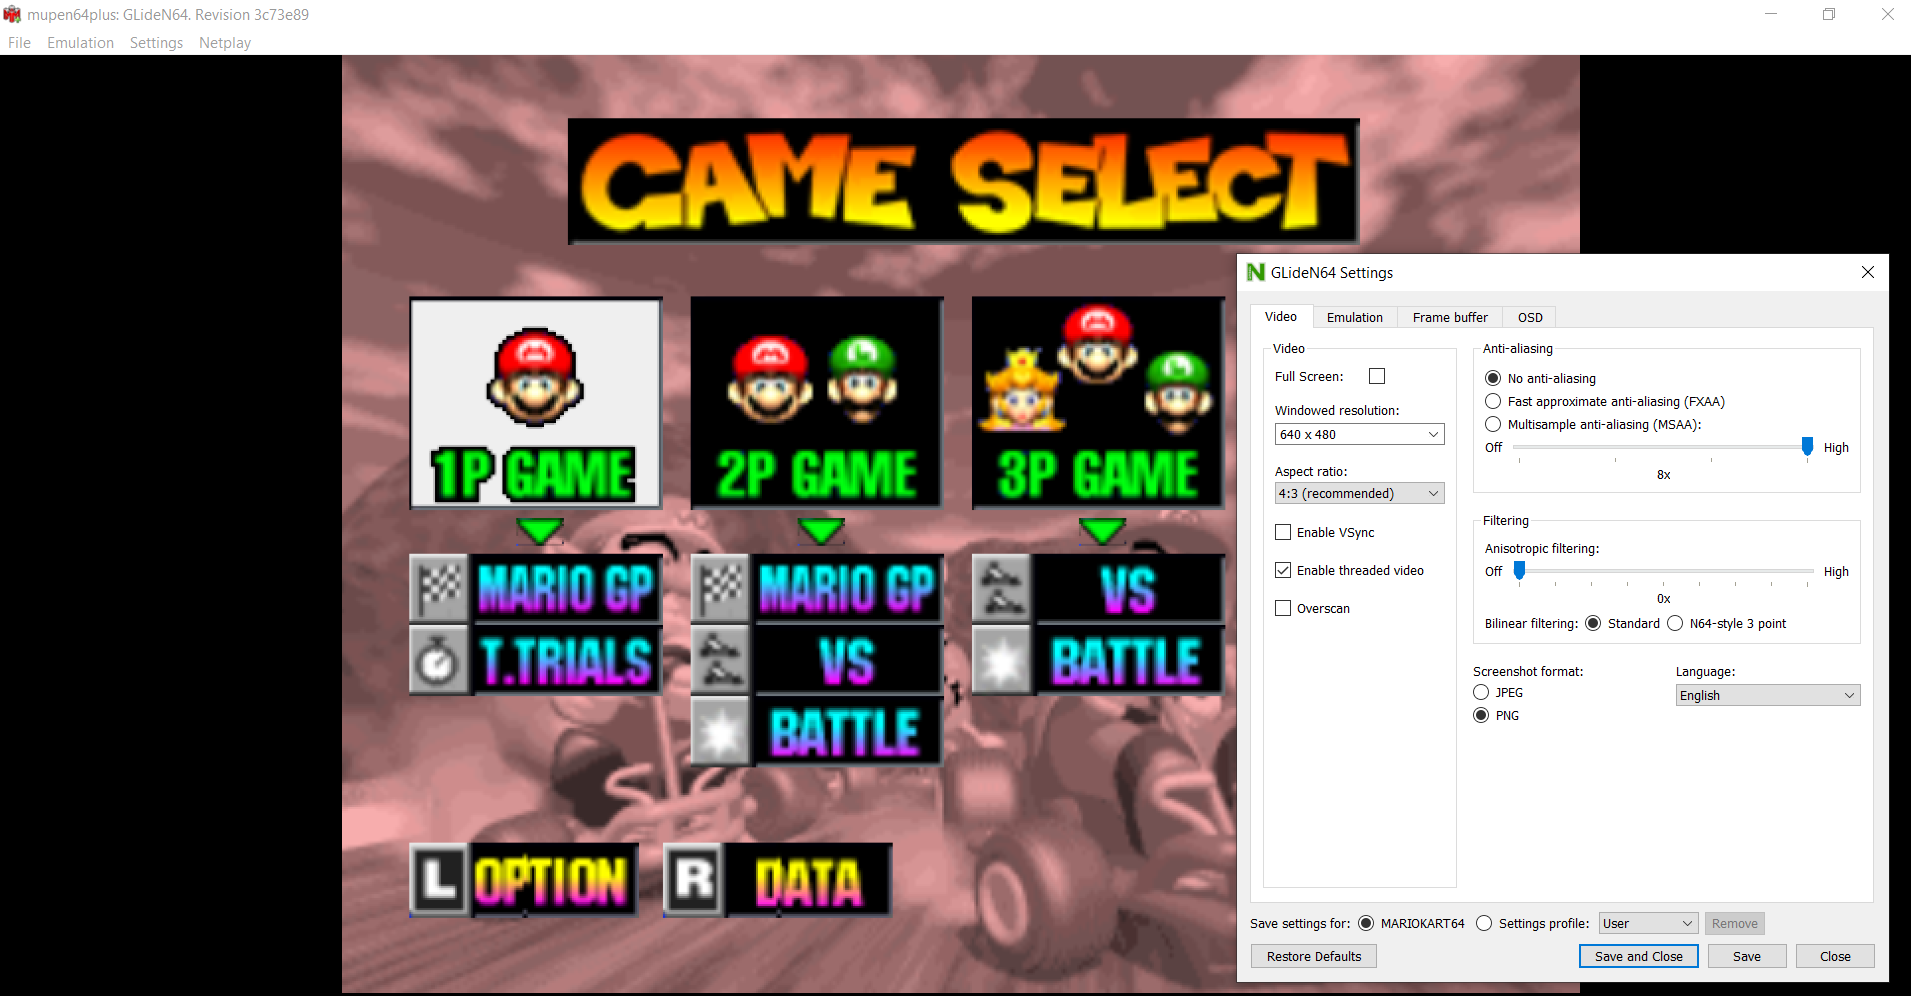Screen dimensions: 1911x996
Task: Click the Save button
Action: [1746, 956]
